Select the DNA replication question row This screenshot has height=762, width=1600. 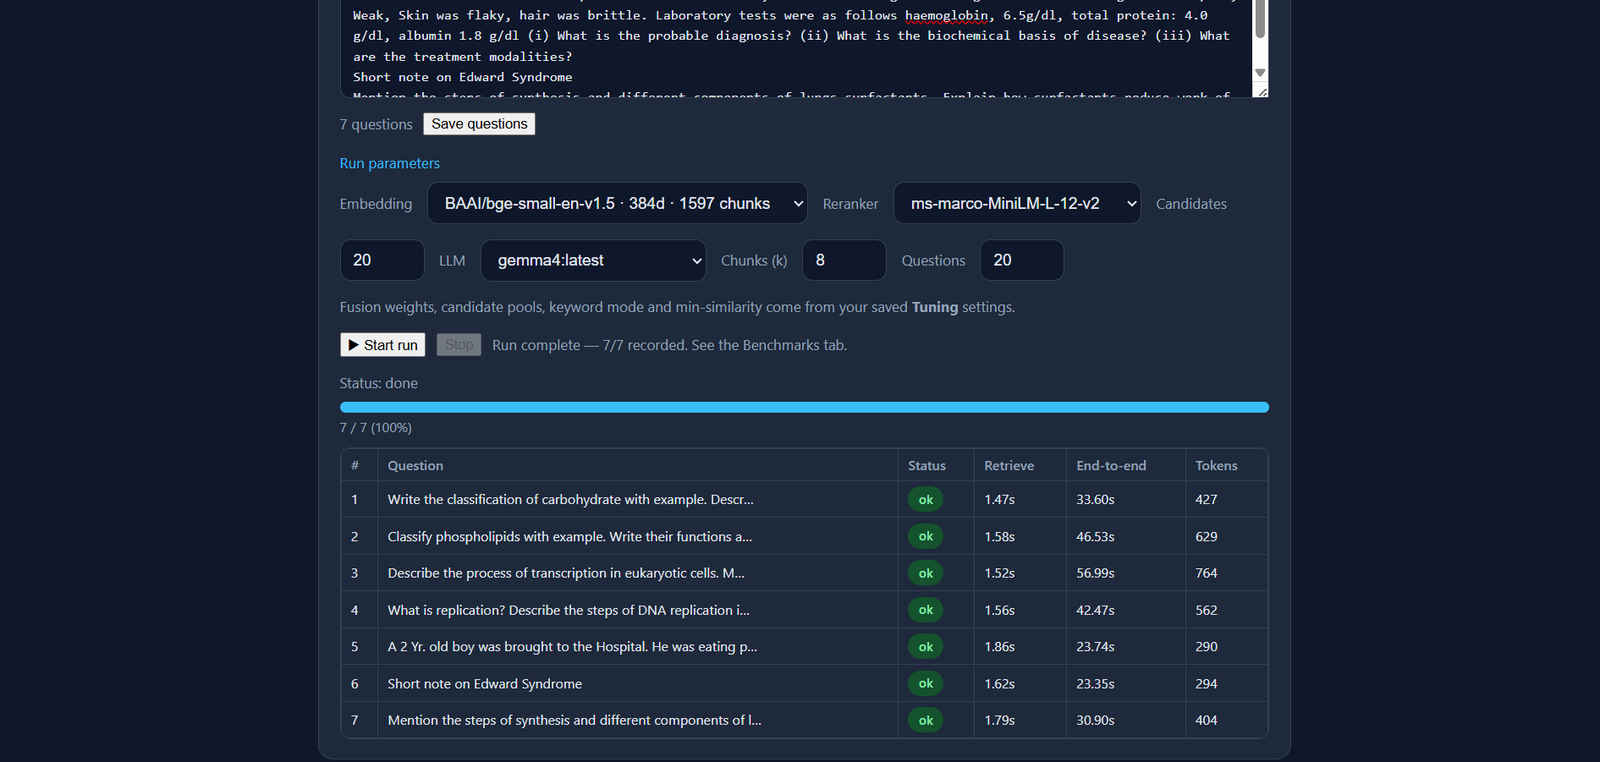coord(804,610)
